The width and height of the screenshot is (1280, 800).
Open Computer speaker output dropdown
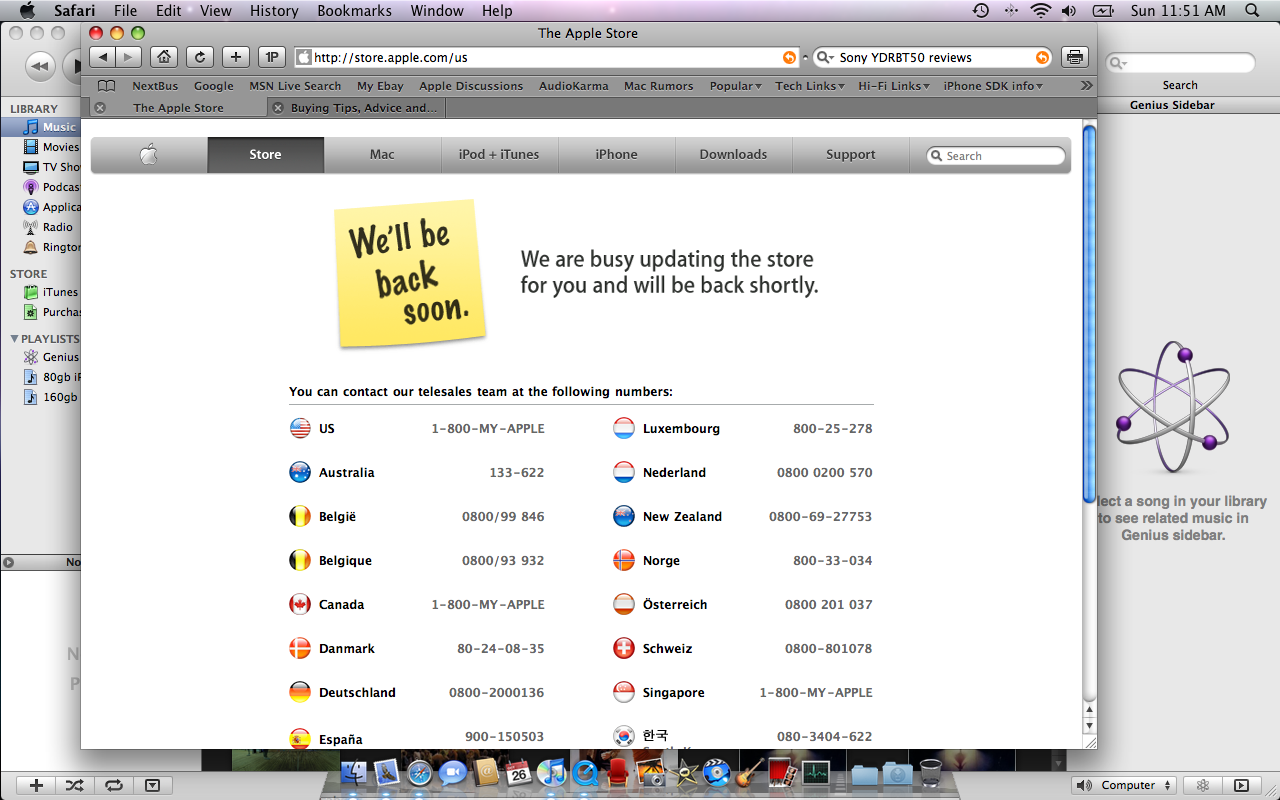click(1124, 786)
